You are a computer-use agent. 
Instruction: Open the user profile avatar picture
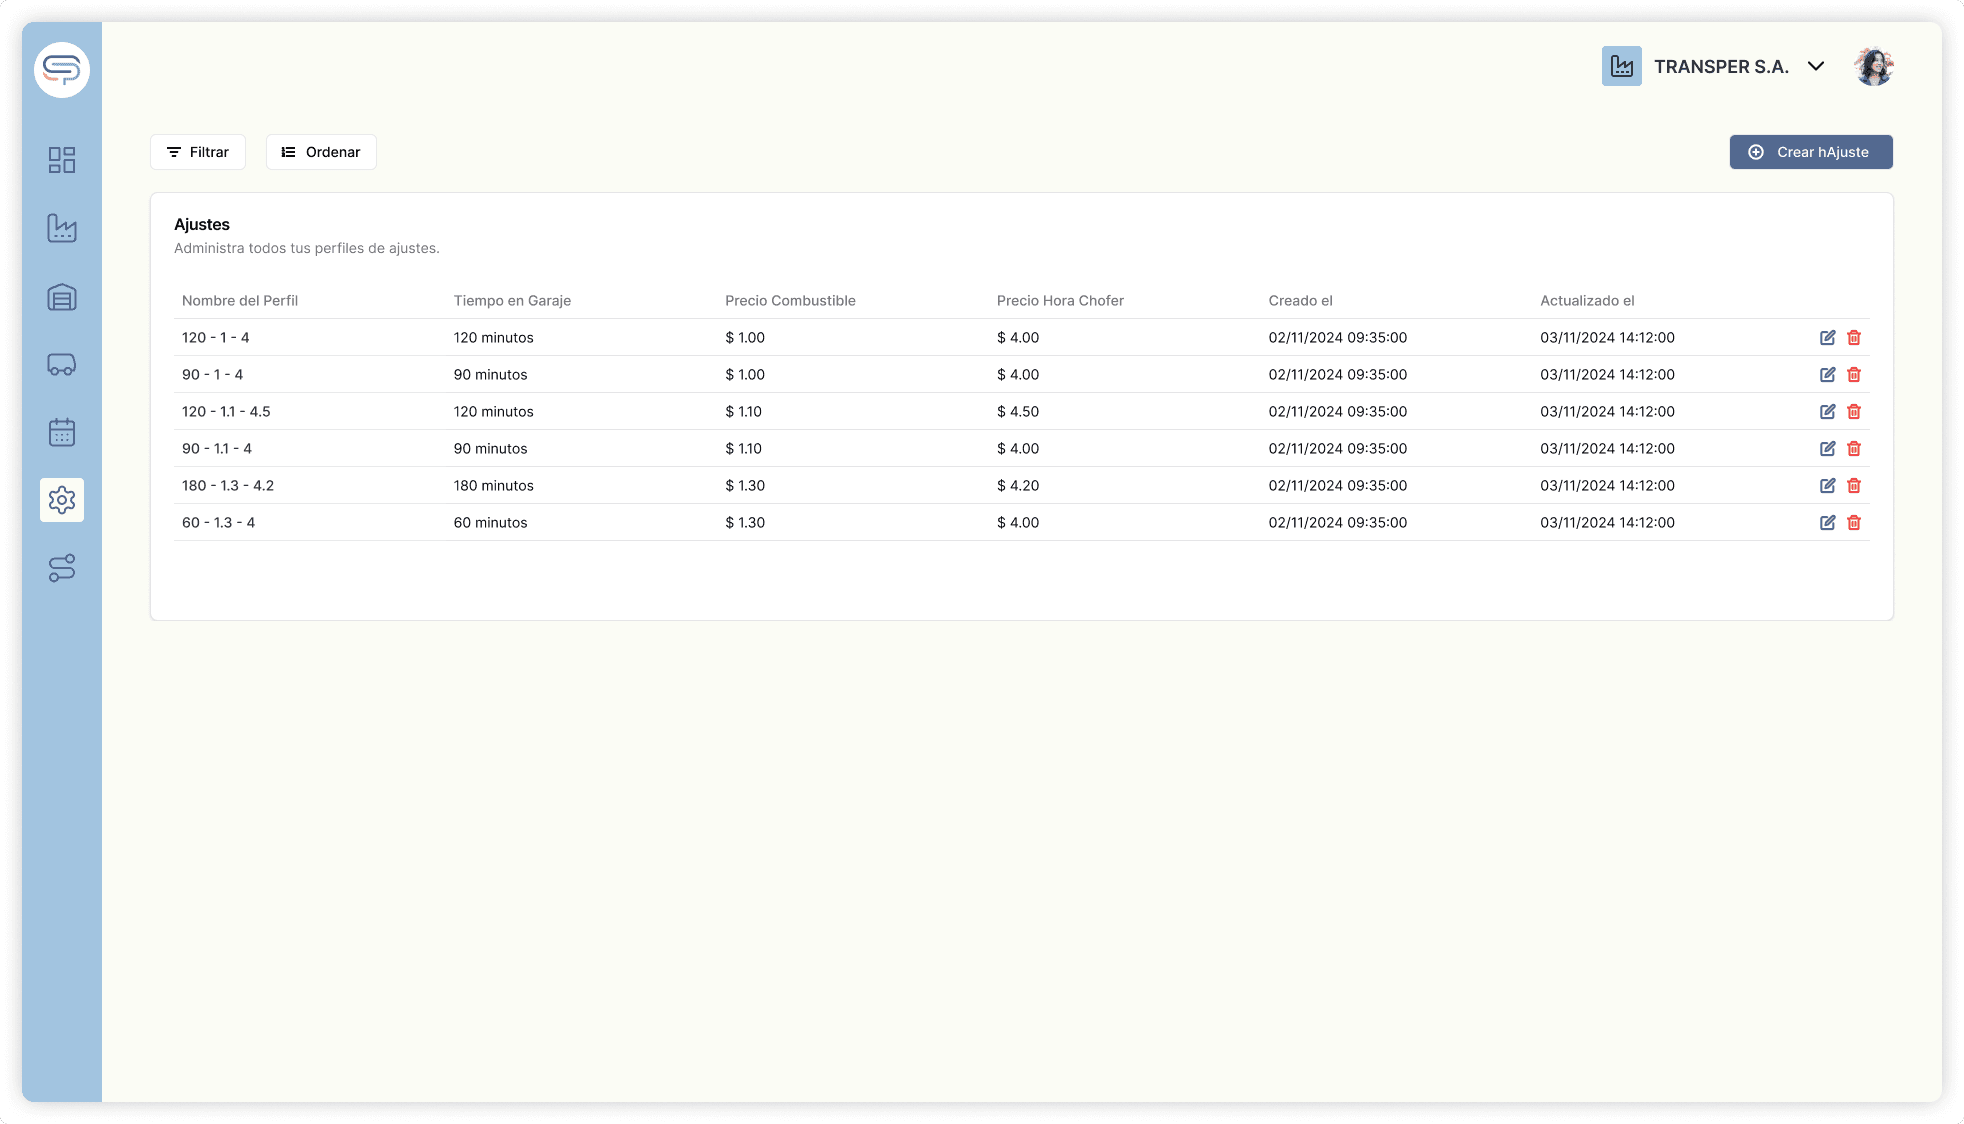(x=1875, y=66)
